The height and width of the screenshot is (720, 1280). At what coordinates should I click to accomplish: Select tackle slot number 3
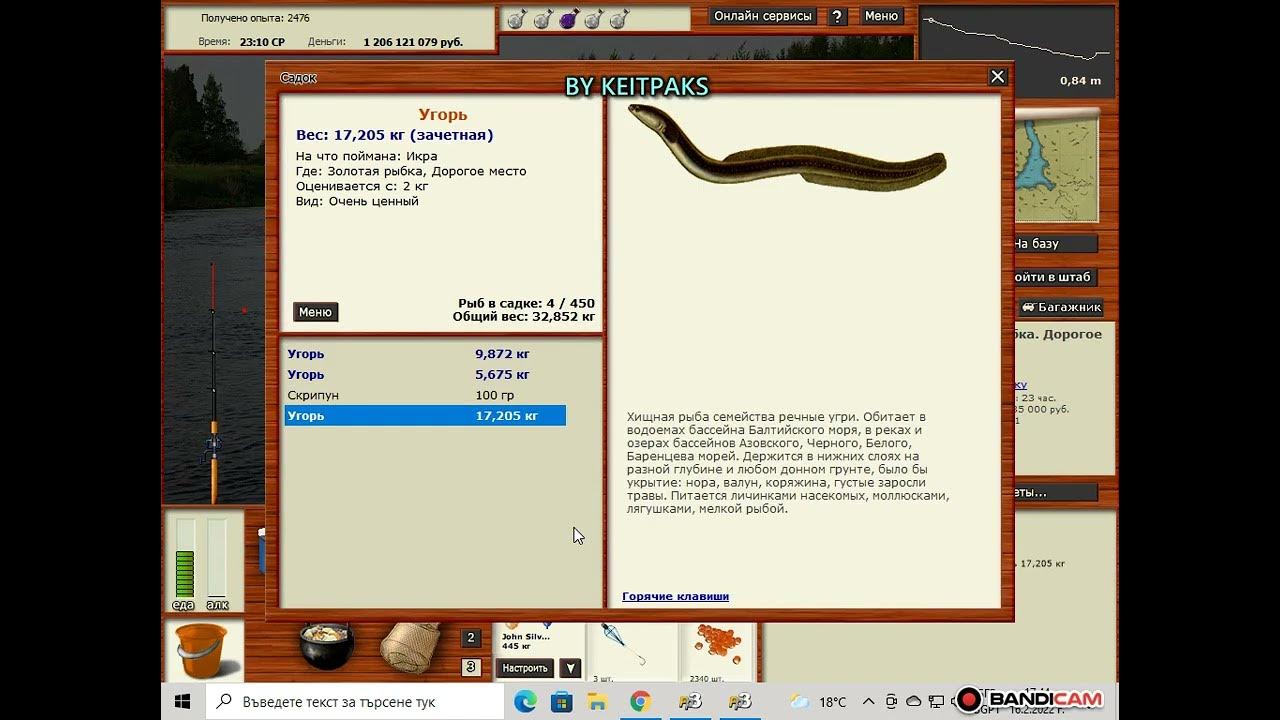471,667
